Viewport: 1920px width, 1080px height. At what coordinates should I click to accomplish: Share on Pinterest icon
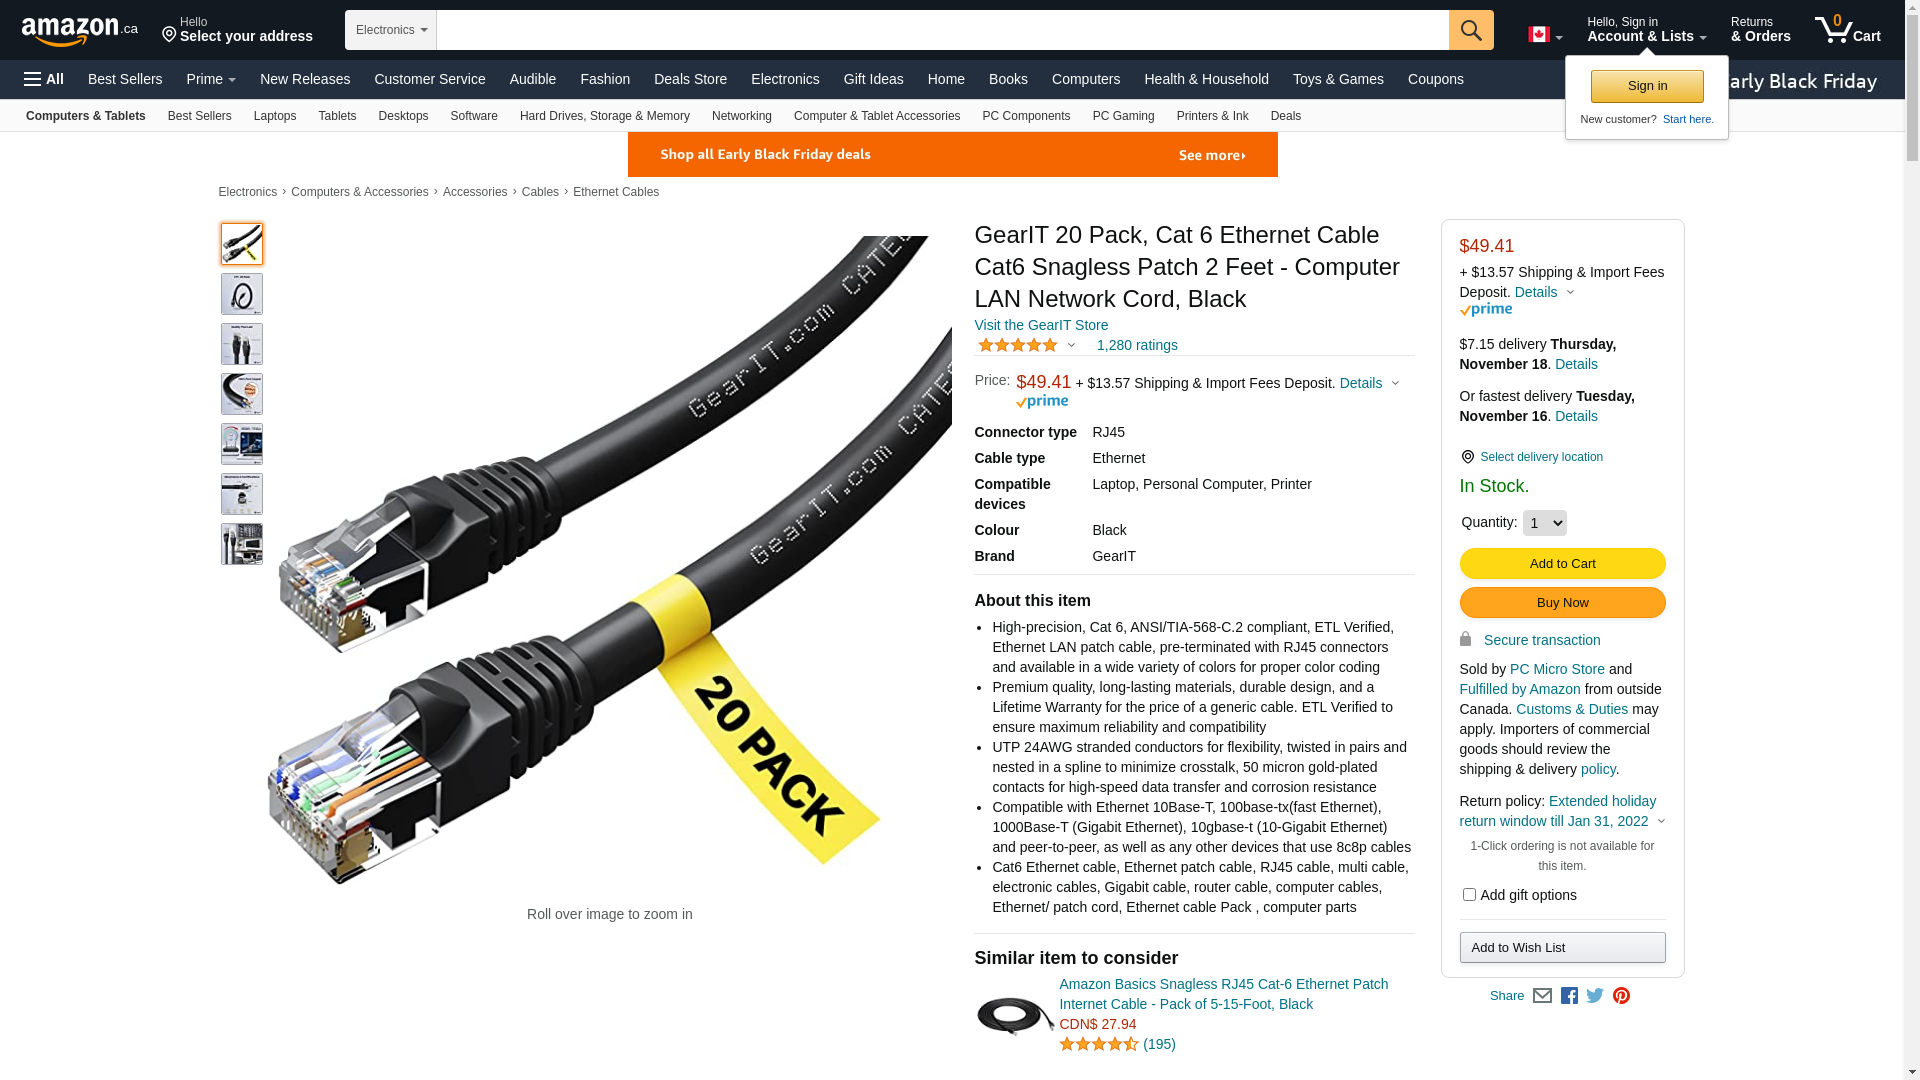[x=1621, y=996]
